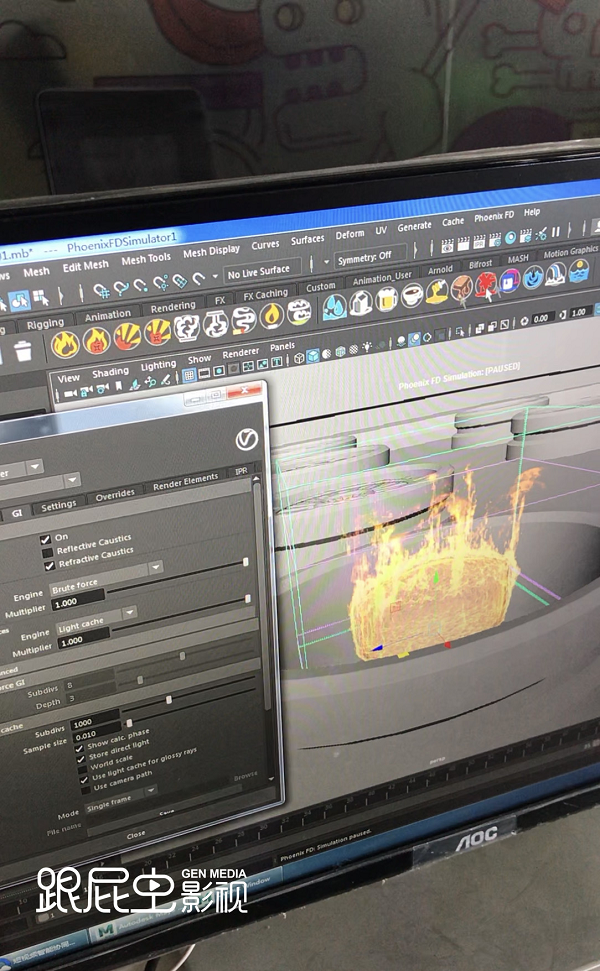Switch to the Render Elements tab
This screenshot has width=600, height=971.
click(186, 482)
